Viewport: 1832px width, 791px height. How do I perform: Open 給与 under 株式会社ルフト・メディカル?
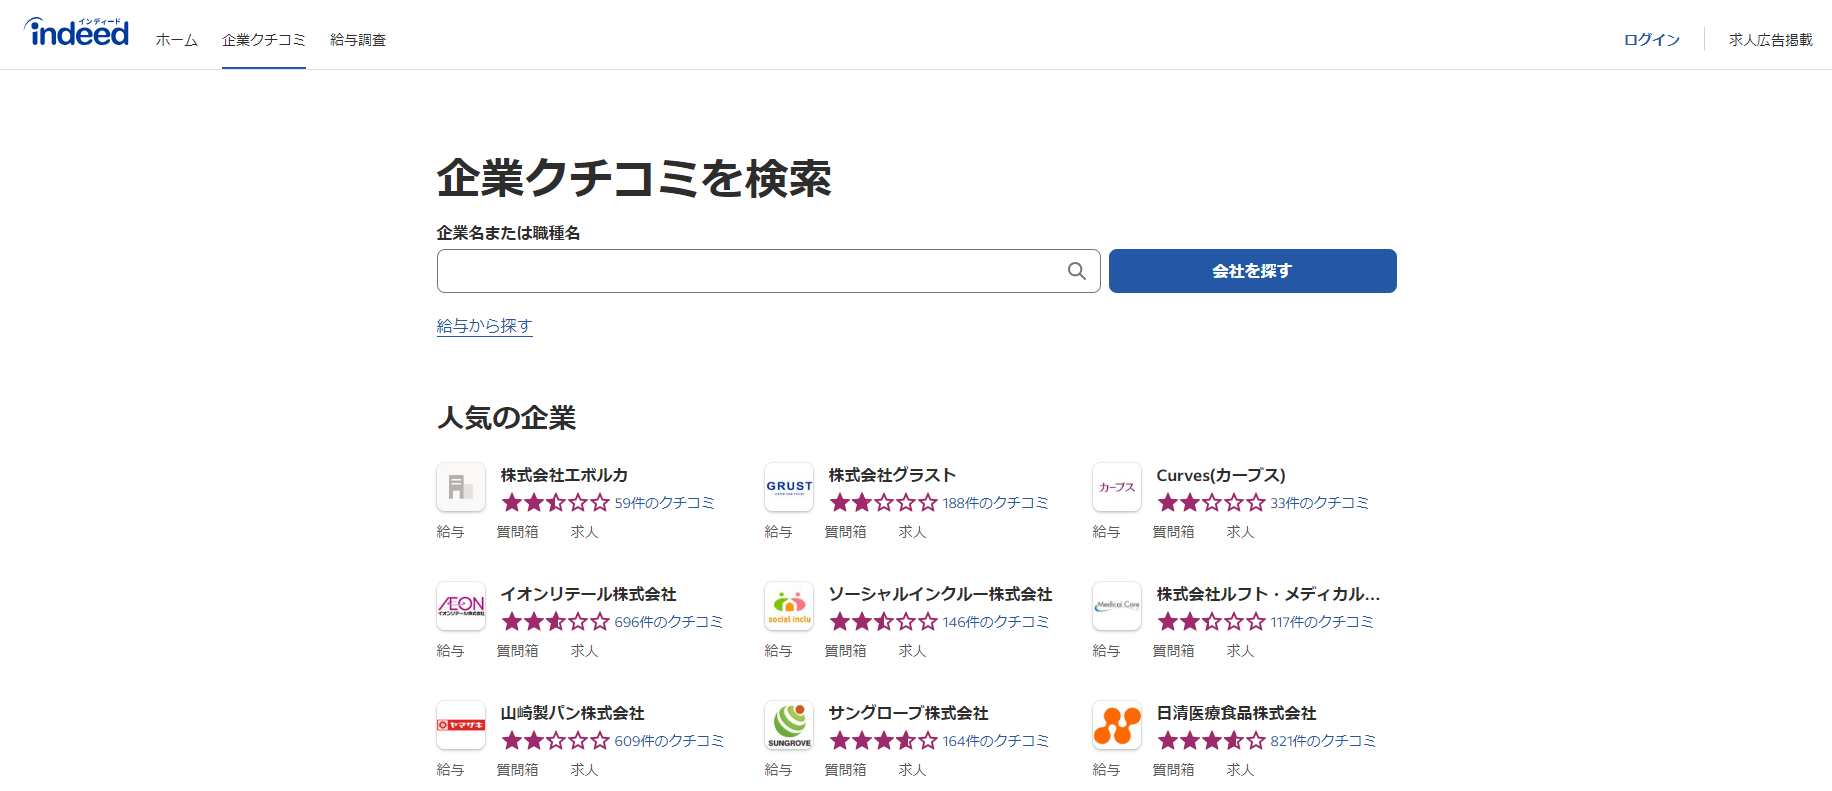coord(1107,651)
